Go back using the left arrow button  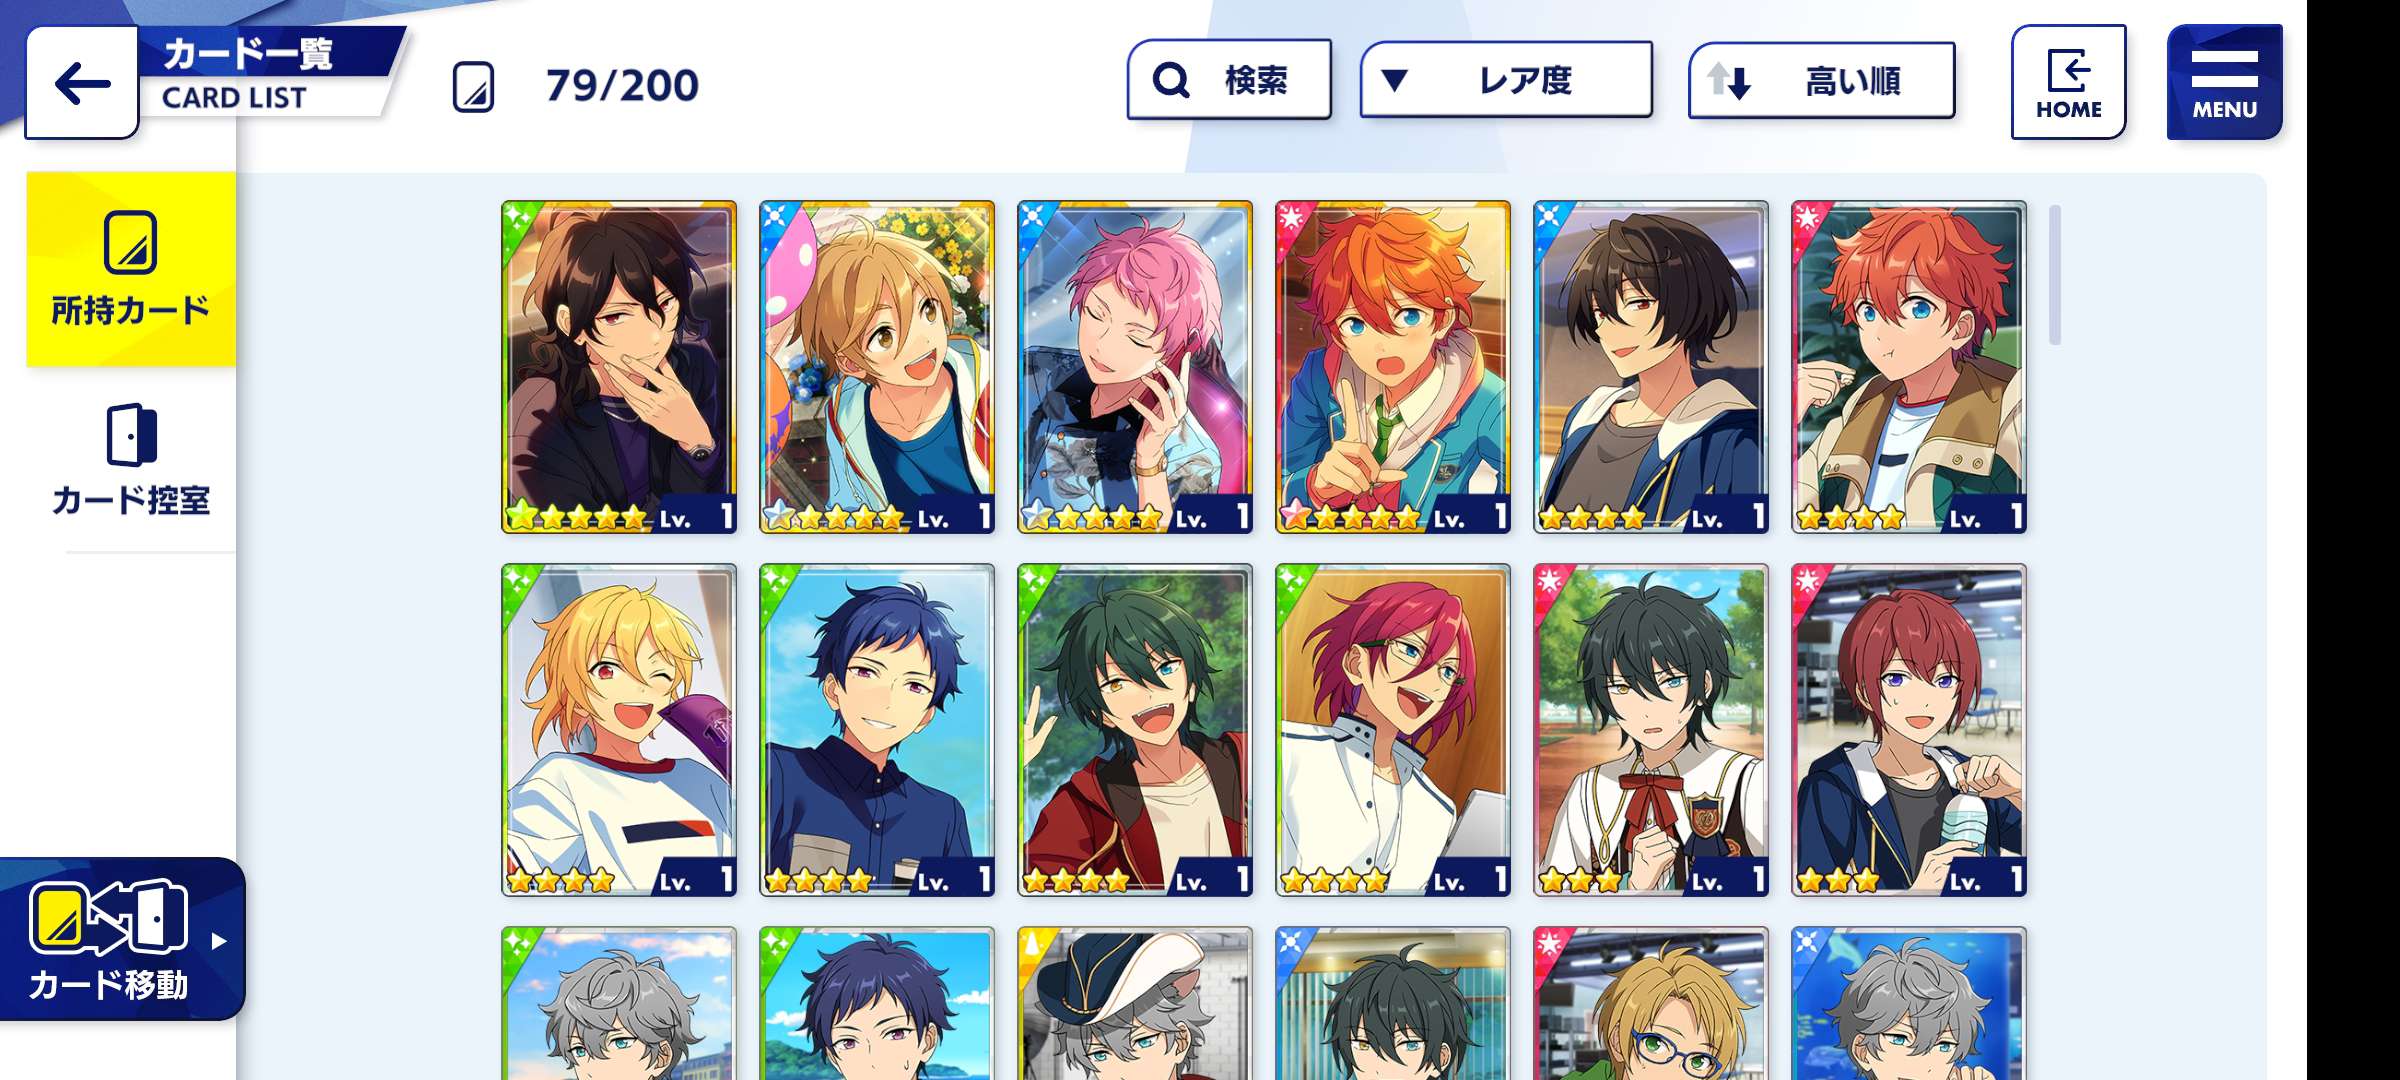pyautogui.click(x=82, y=83)
